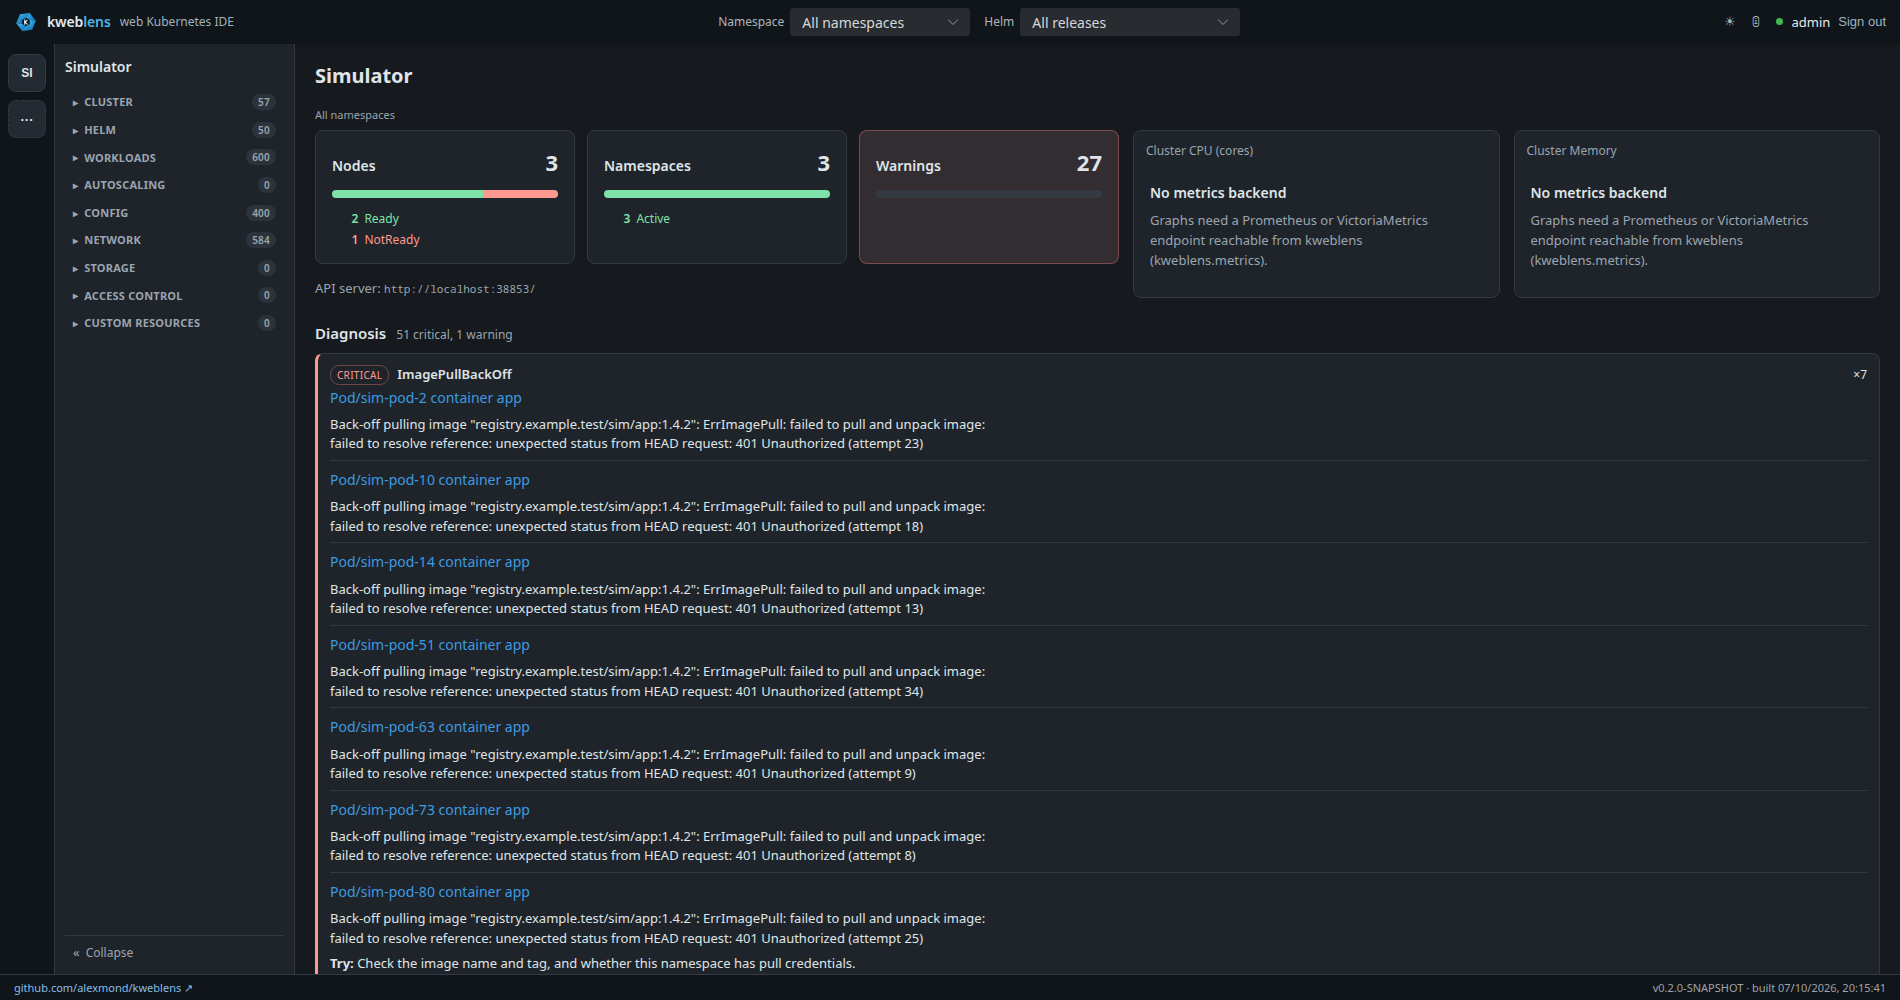
Task: Expand the CLUSTER section
Action: coord(174,102)
